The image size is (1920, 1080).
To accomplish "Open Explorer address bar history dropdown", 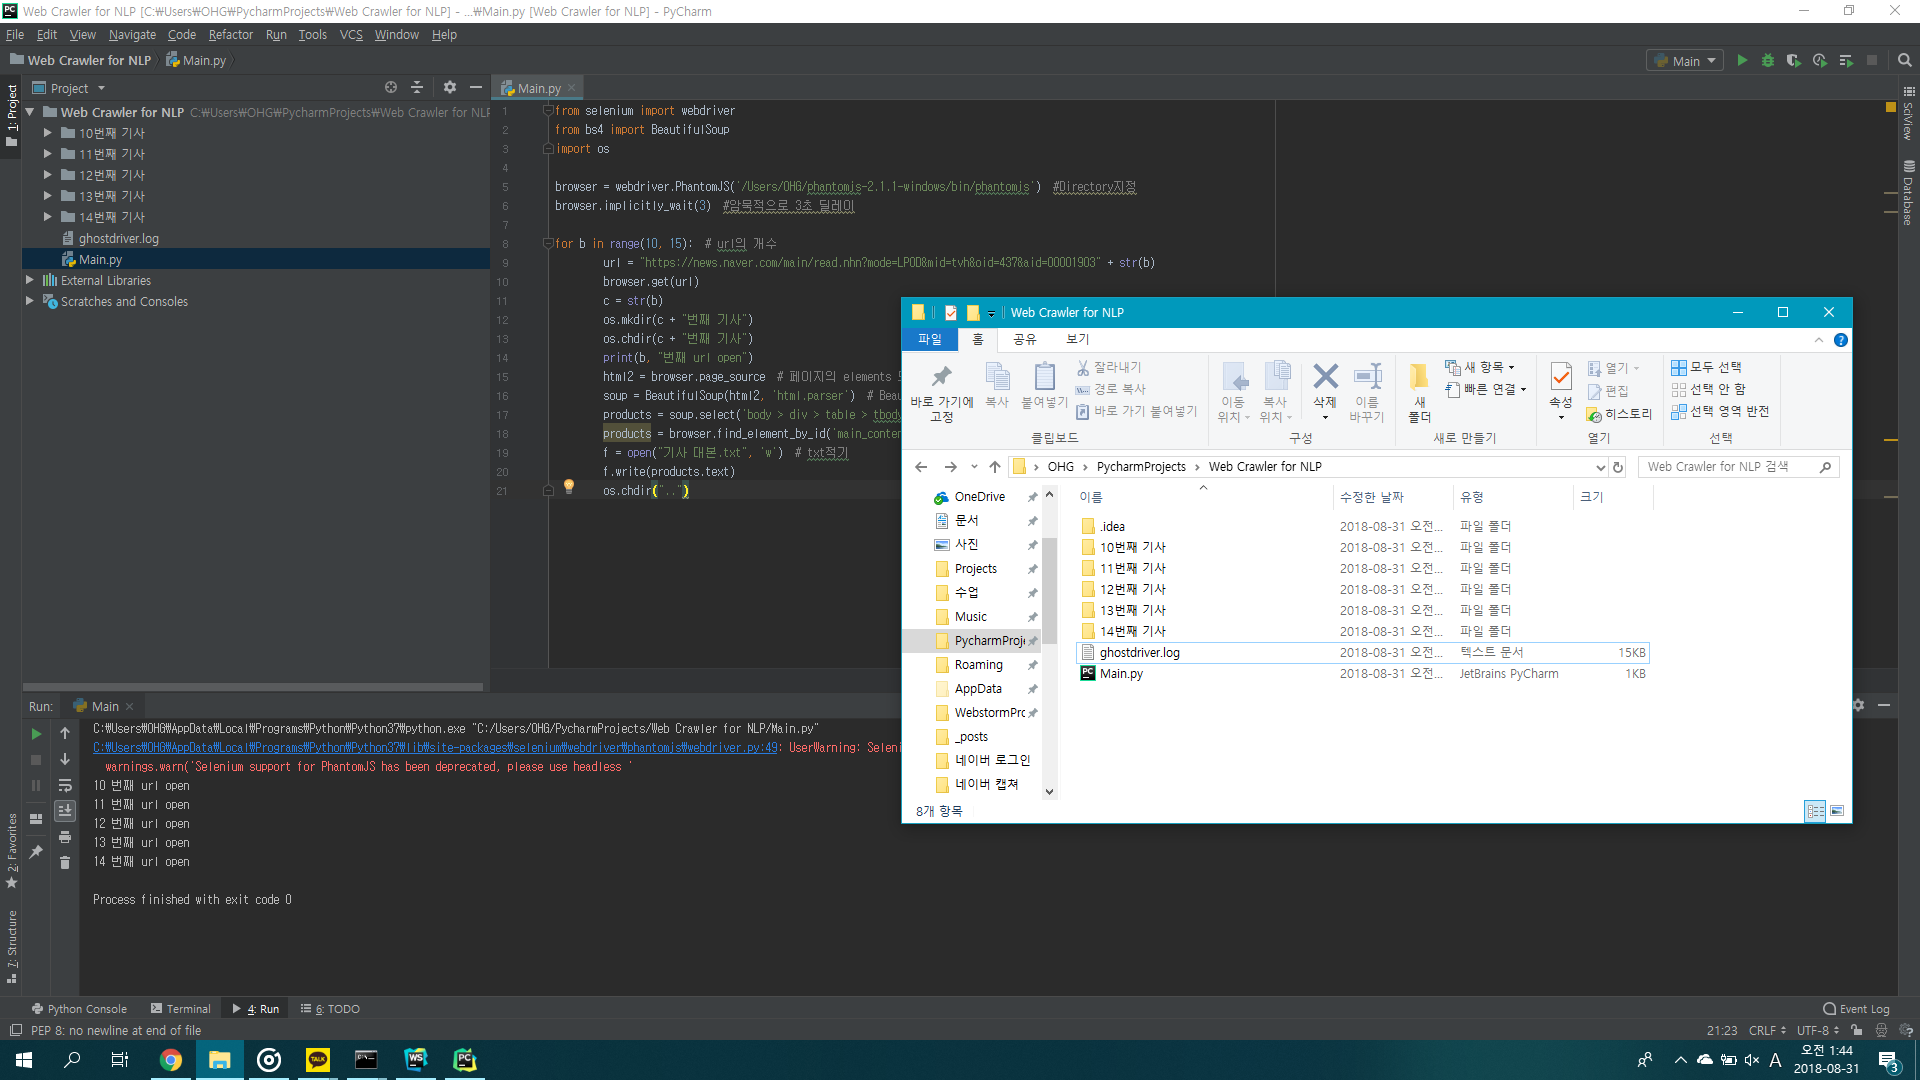I will [x=1600, y=467].
